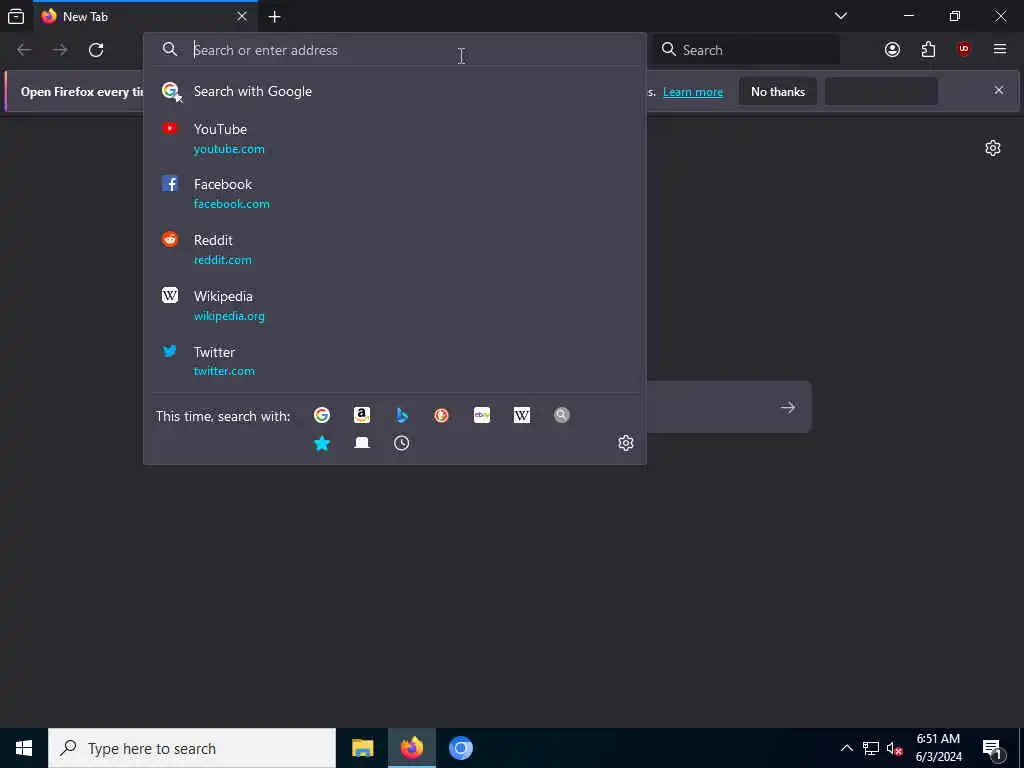The image size is (1024, 768).
Task: Open File Explorer from the taskbar
Action: 362,748
